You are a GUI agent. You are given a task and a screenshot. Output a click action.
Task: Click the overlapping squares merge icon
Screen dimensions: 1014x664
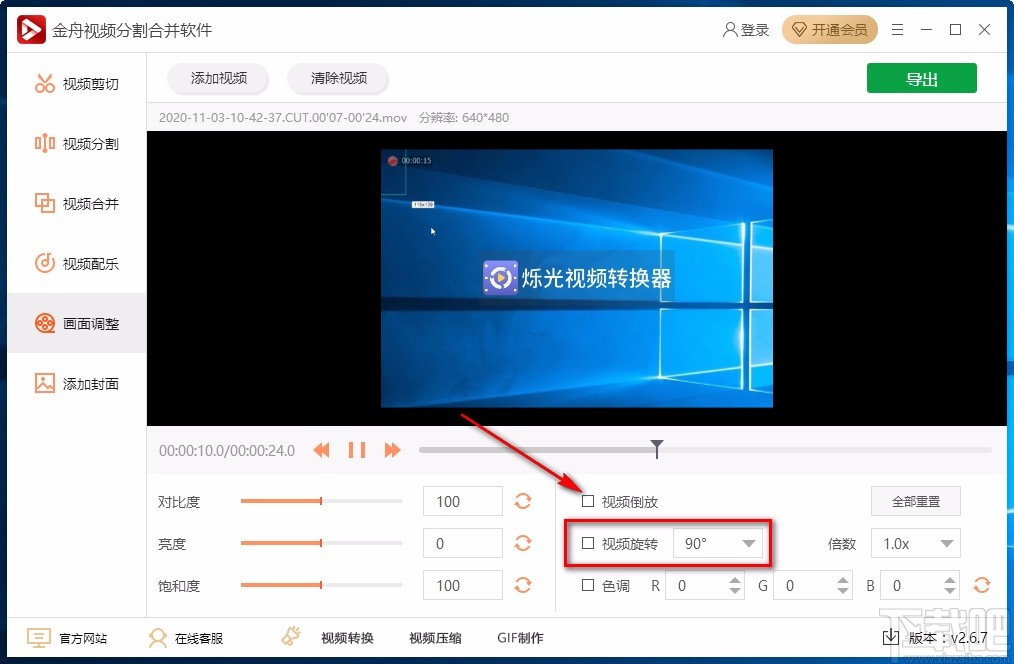(x=45, y=203)
